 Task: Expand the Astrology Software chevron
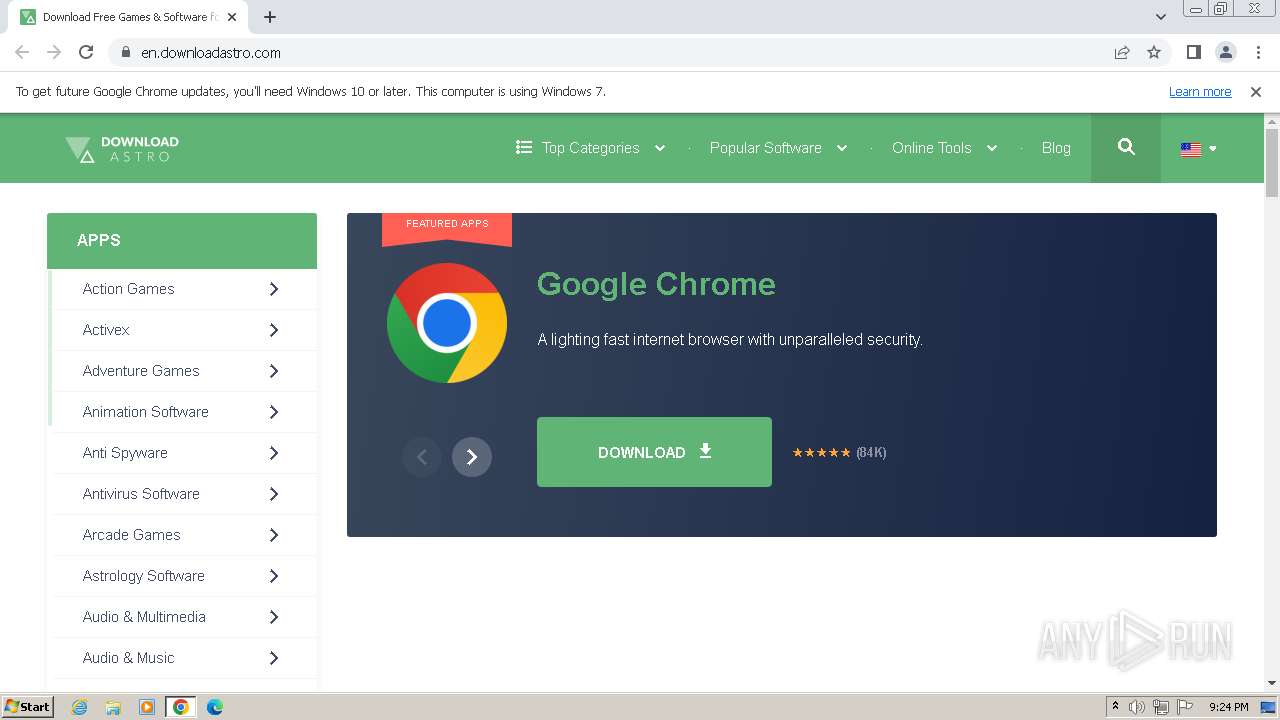(274, 576)
